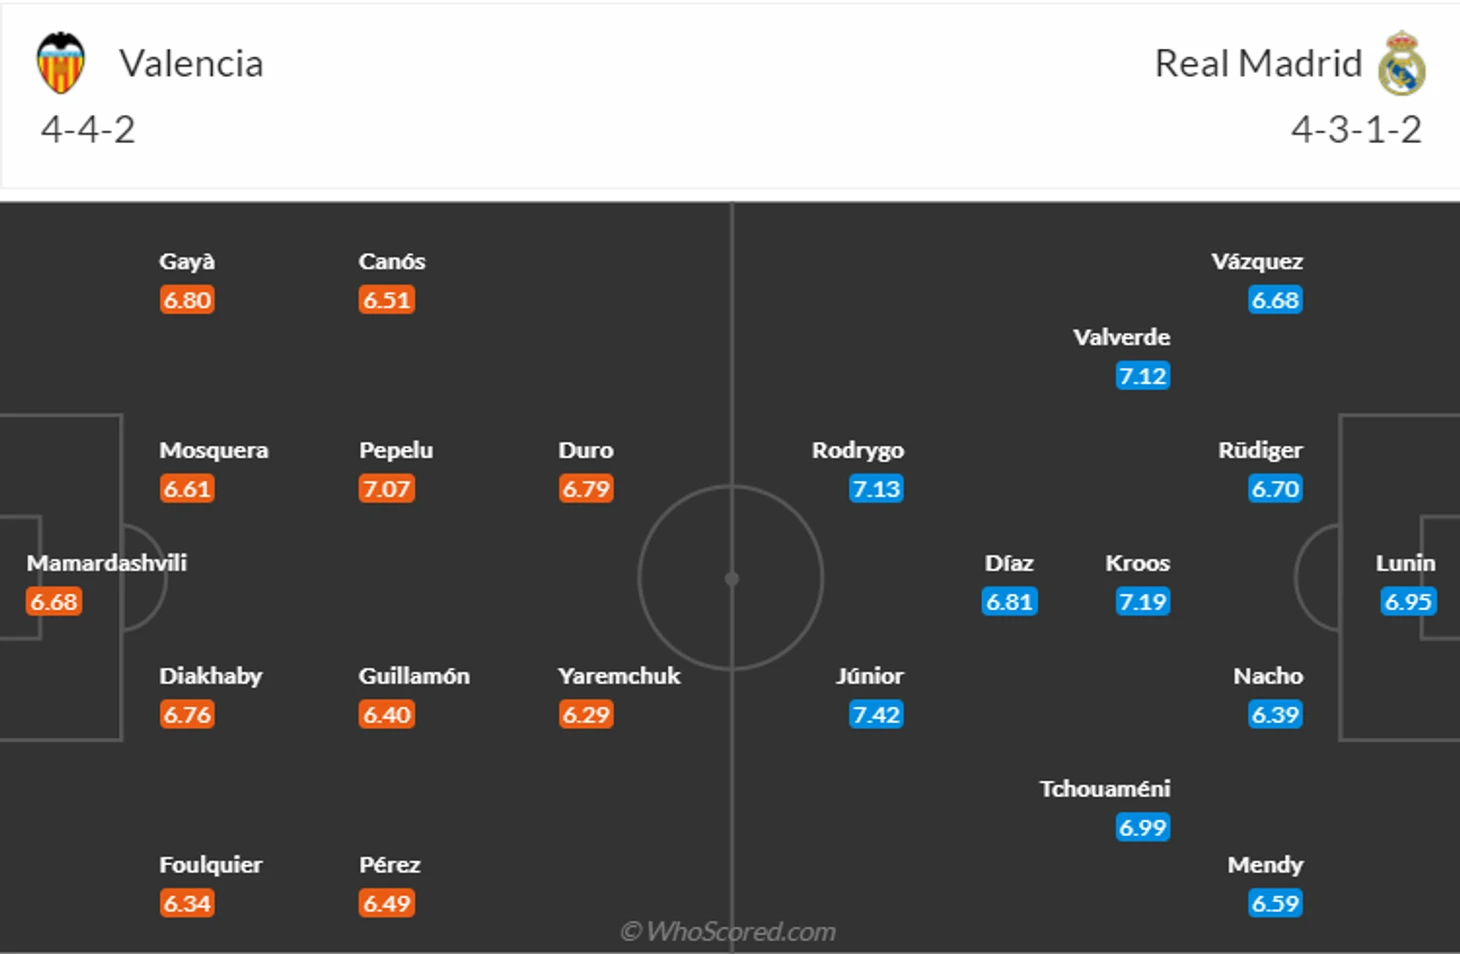Select Mendy's 6.59 rating badge
Viewport: 1460px width, 954px height.
tap(1275, 904)
